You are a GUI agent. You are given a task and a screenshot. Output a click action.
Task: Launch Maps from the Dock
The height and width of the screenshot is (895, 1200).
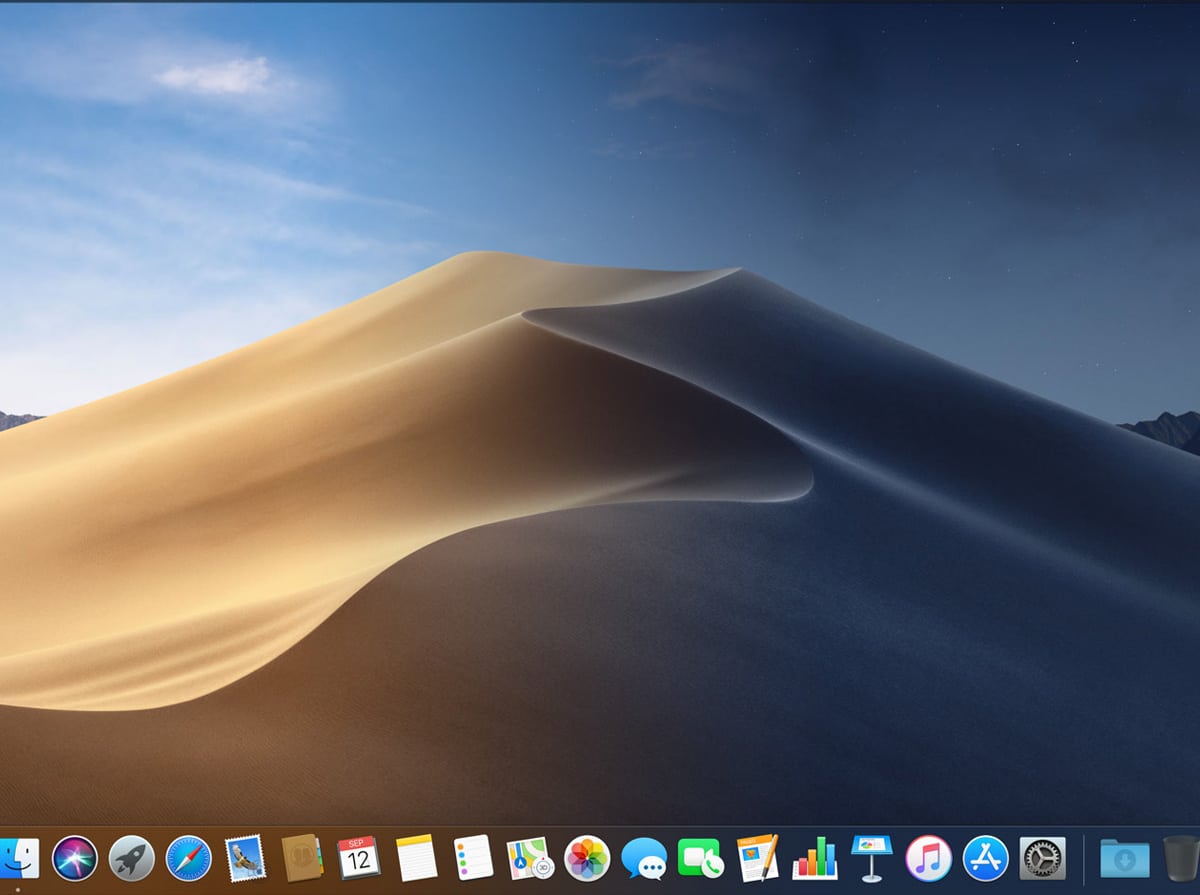click(530, 858)
